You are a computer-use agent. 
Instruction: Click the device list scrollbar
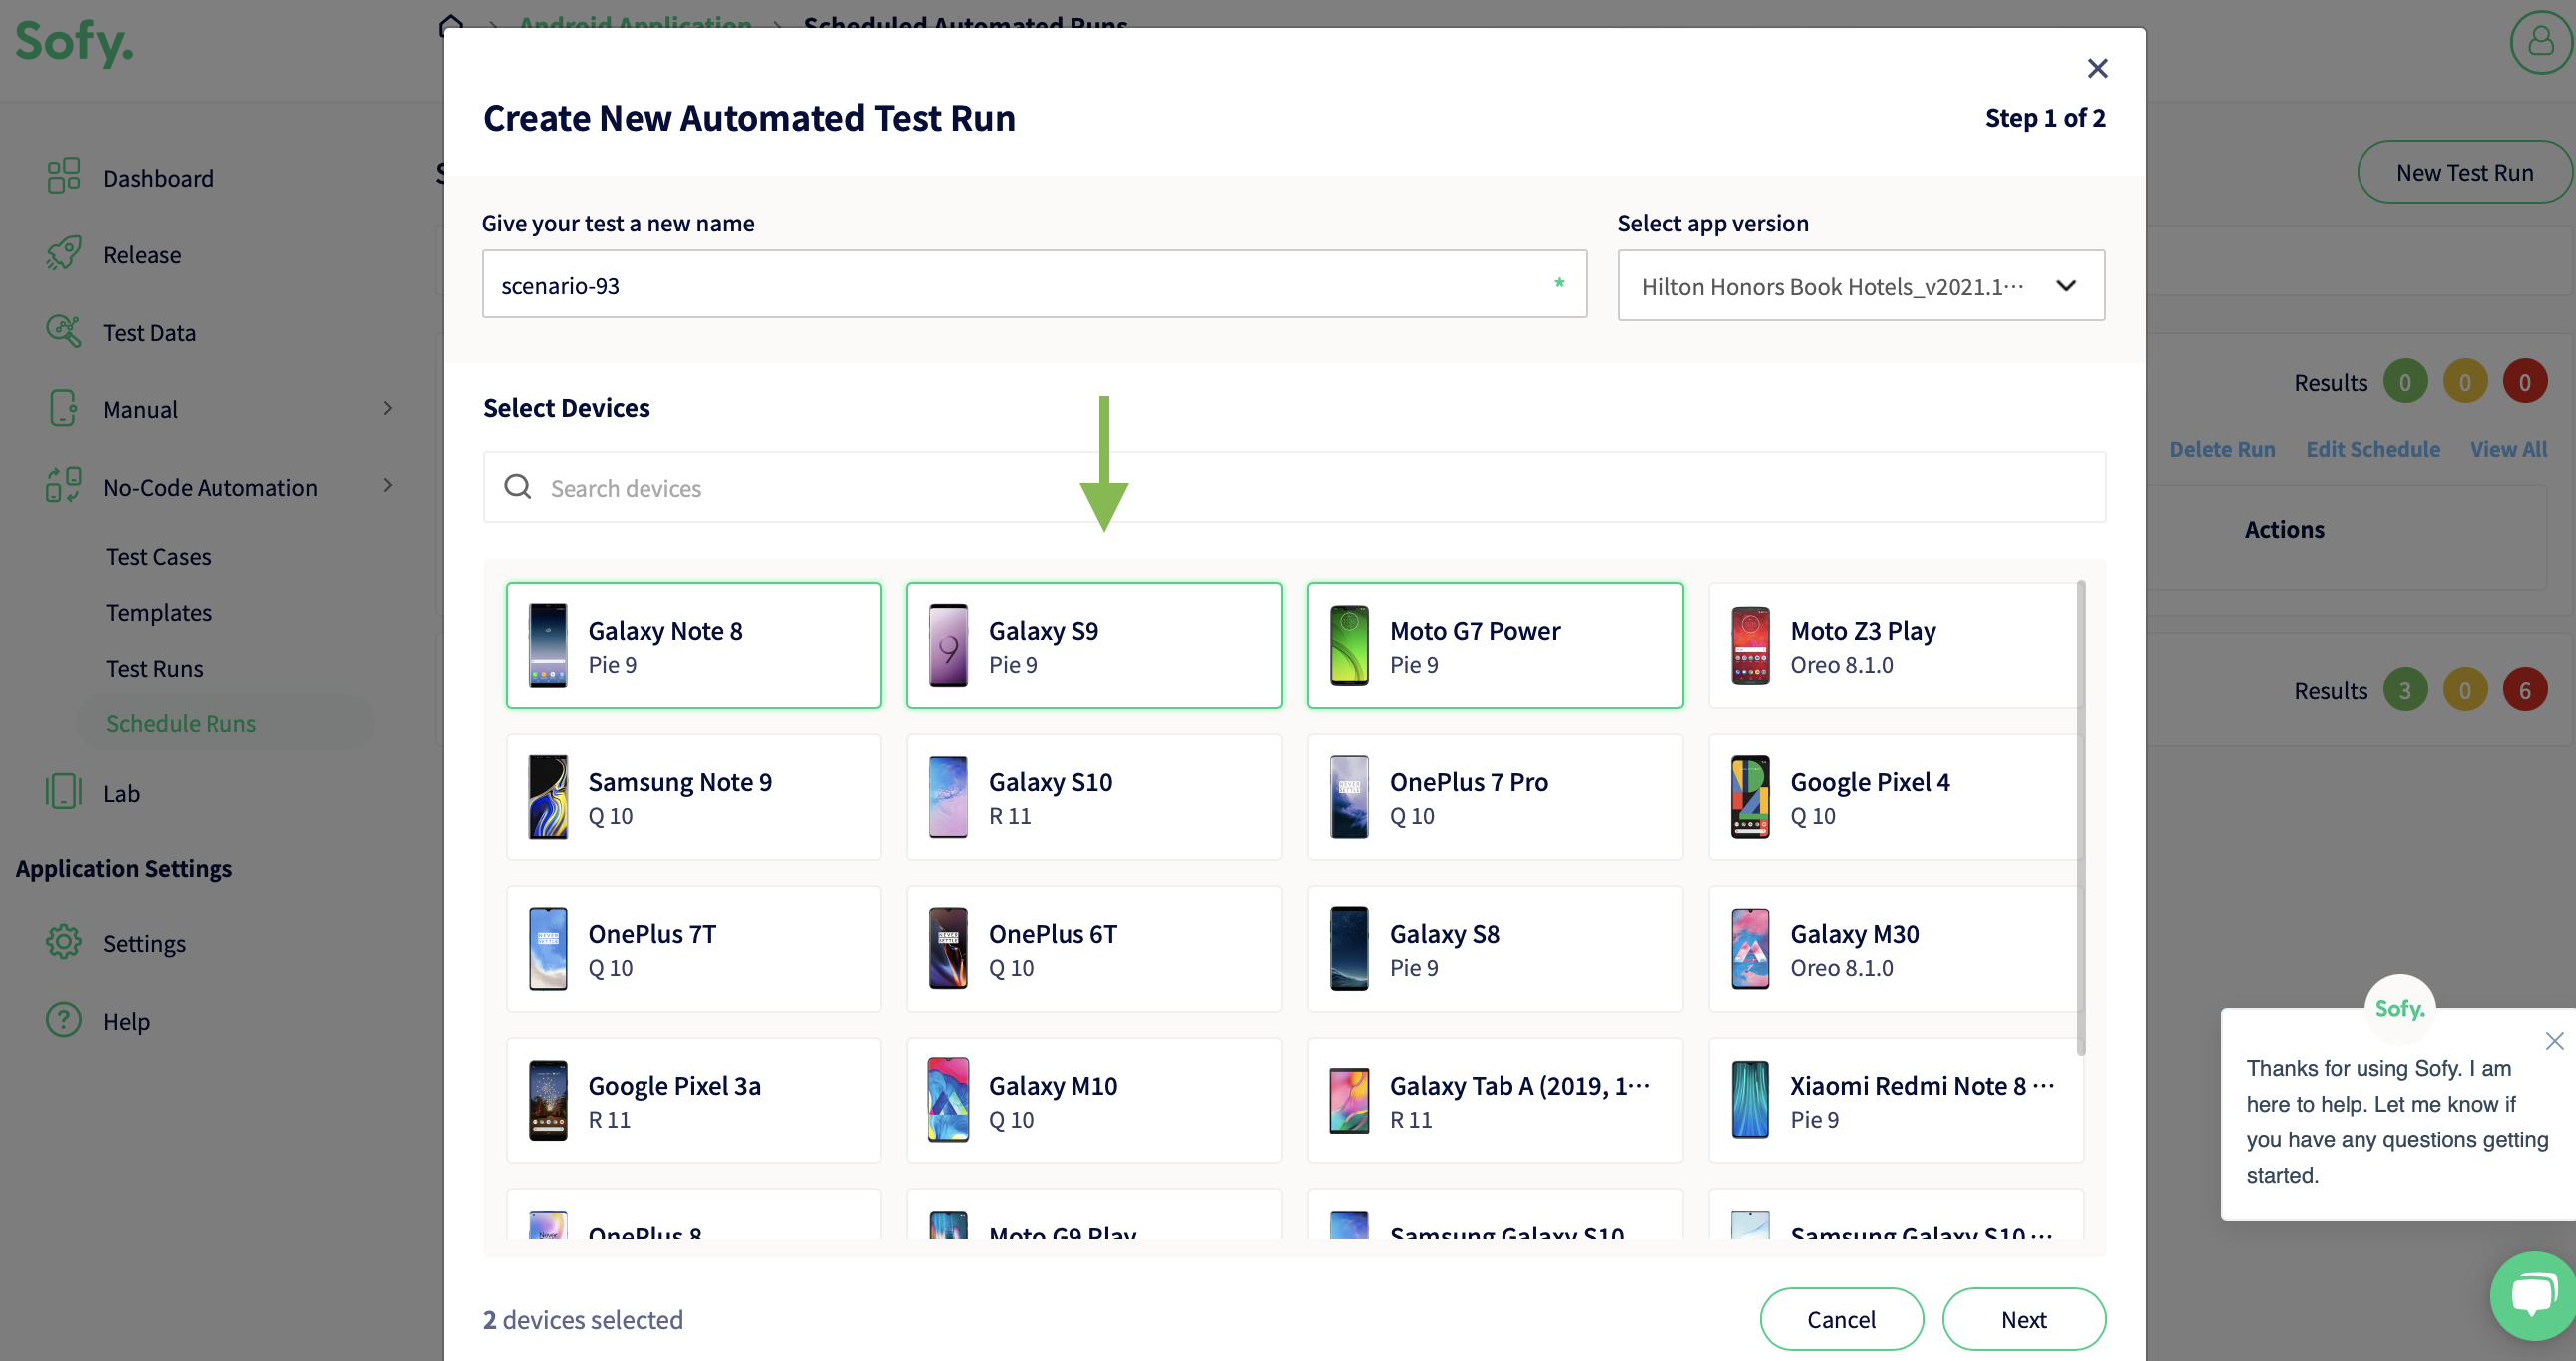tap(2080, 817)
